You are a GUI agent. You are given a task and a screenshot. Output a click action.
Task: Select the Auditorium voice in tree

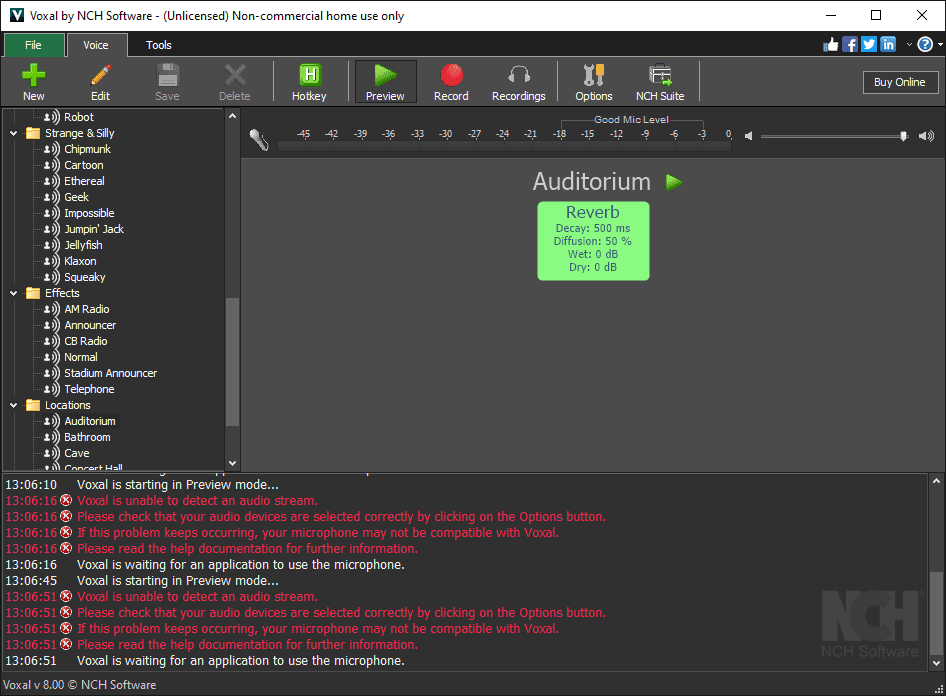(x=90, y=421)
